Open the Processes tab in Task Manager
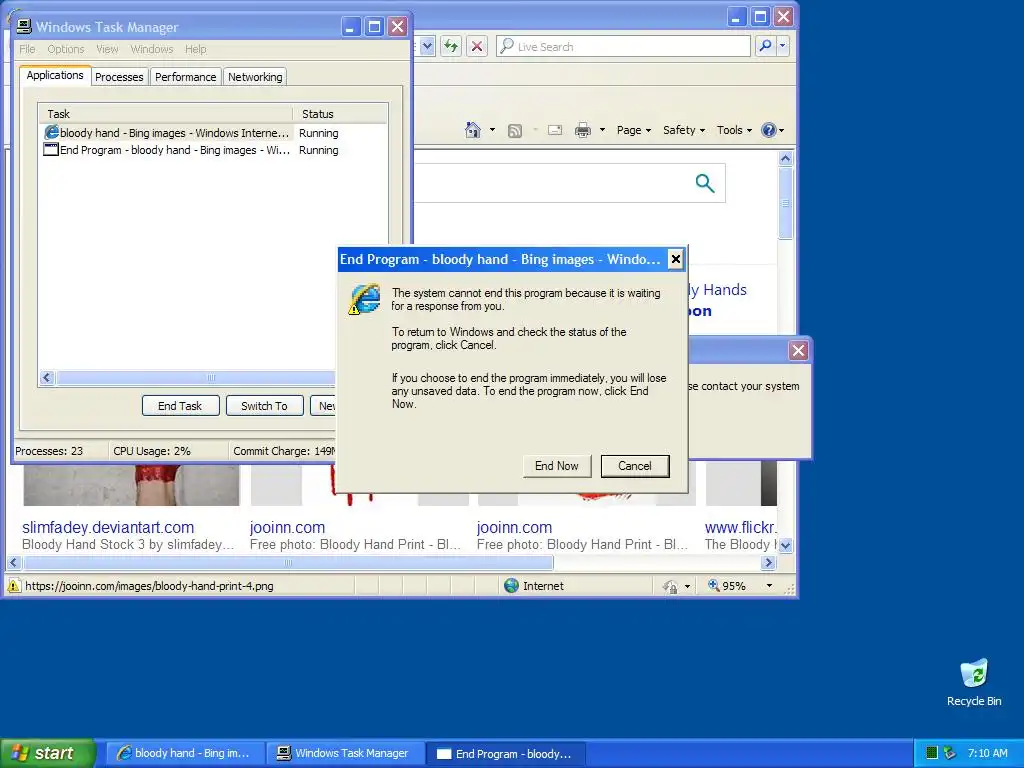 click(119, 76)
